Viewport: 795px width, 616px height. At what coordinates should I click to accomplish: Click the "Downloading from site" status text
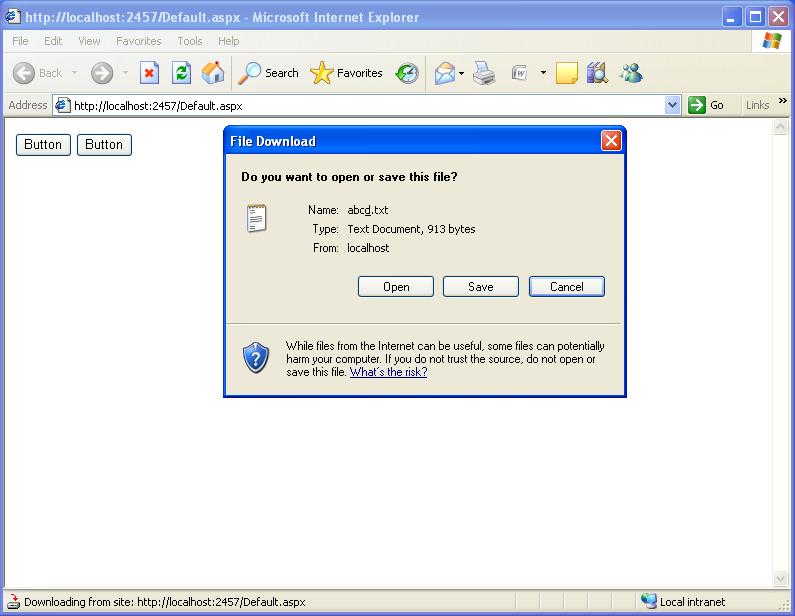[x=165, y=602]
